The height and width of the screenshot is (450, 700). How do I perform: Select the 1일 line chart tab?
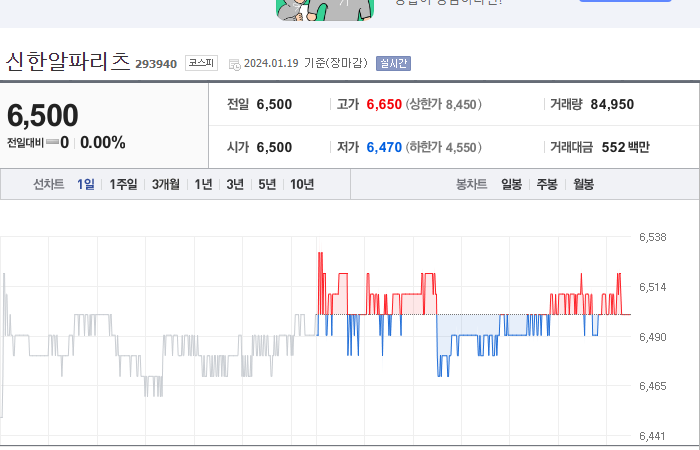[x=86, y=184]
